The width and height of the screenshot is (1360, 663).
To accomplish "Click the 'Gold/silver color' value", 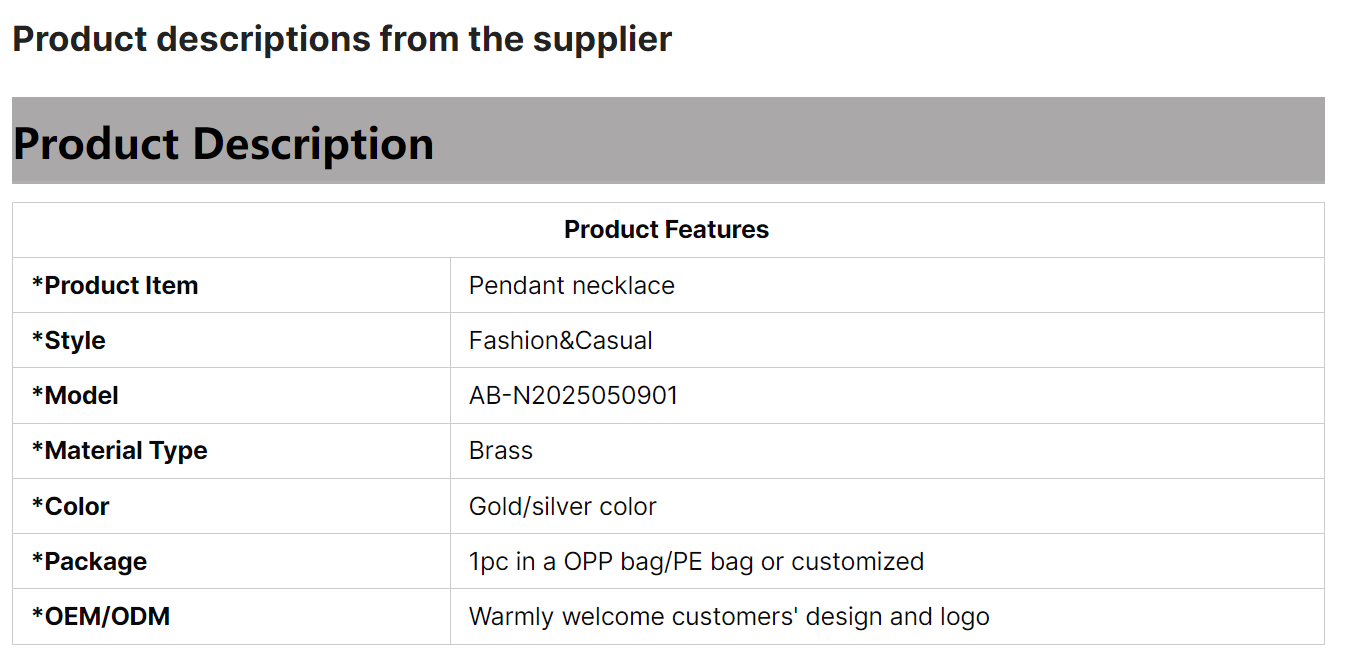I will point(563,506).
